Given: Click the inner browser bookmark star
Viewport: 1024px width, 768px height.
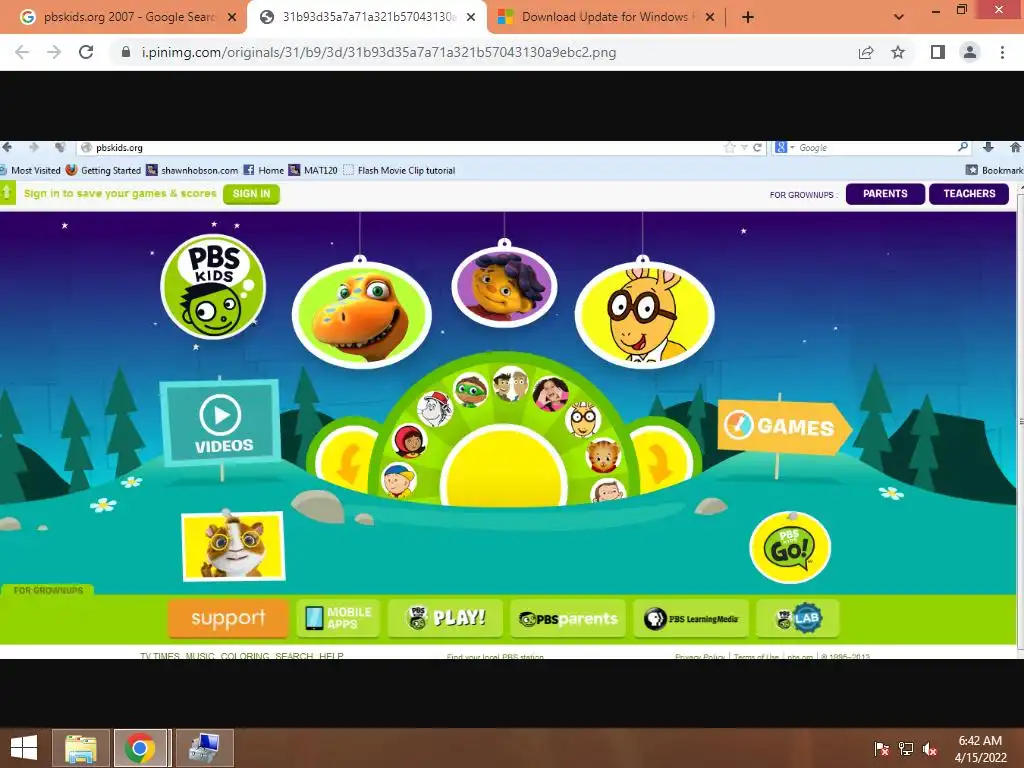Looking at the screenshot, I should point(729,148).
